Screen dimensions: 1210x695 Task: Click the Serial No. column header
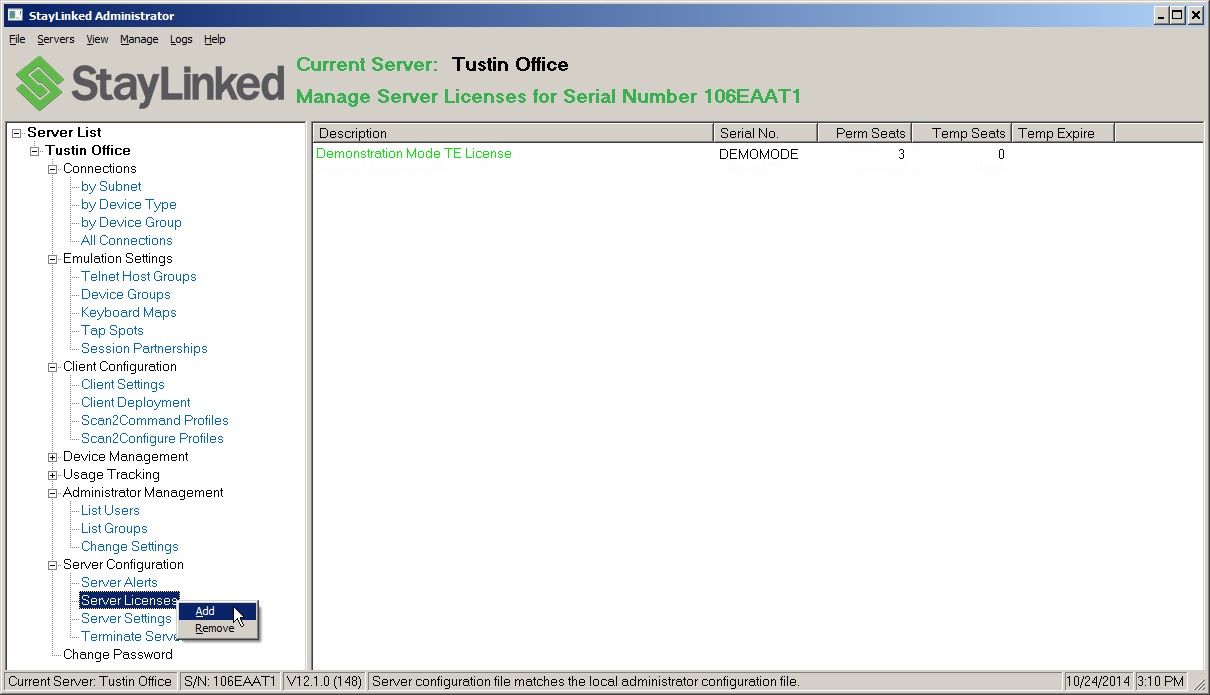click(x=765, y=132)
